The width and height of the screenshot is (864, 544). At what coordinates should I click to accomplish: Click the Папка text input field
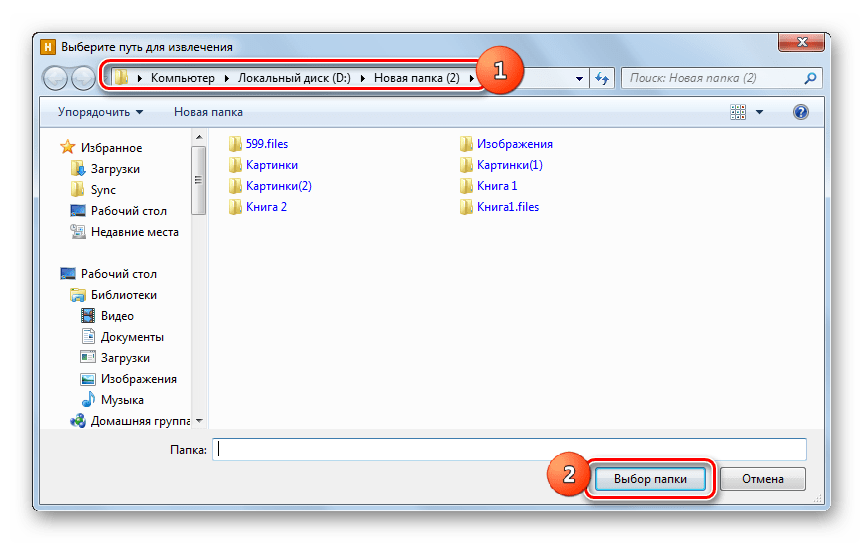(x=509, y=450)
